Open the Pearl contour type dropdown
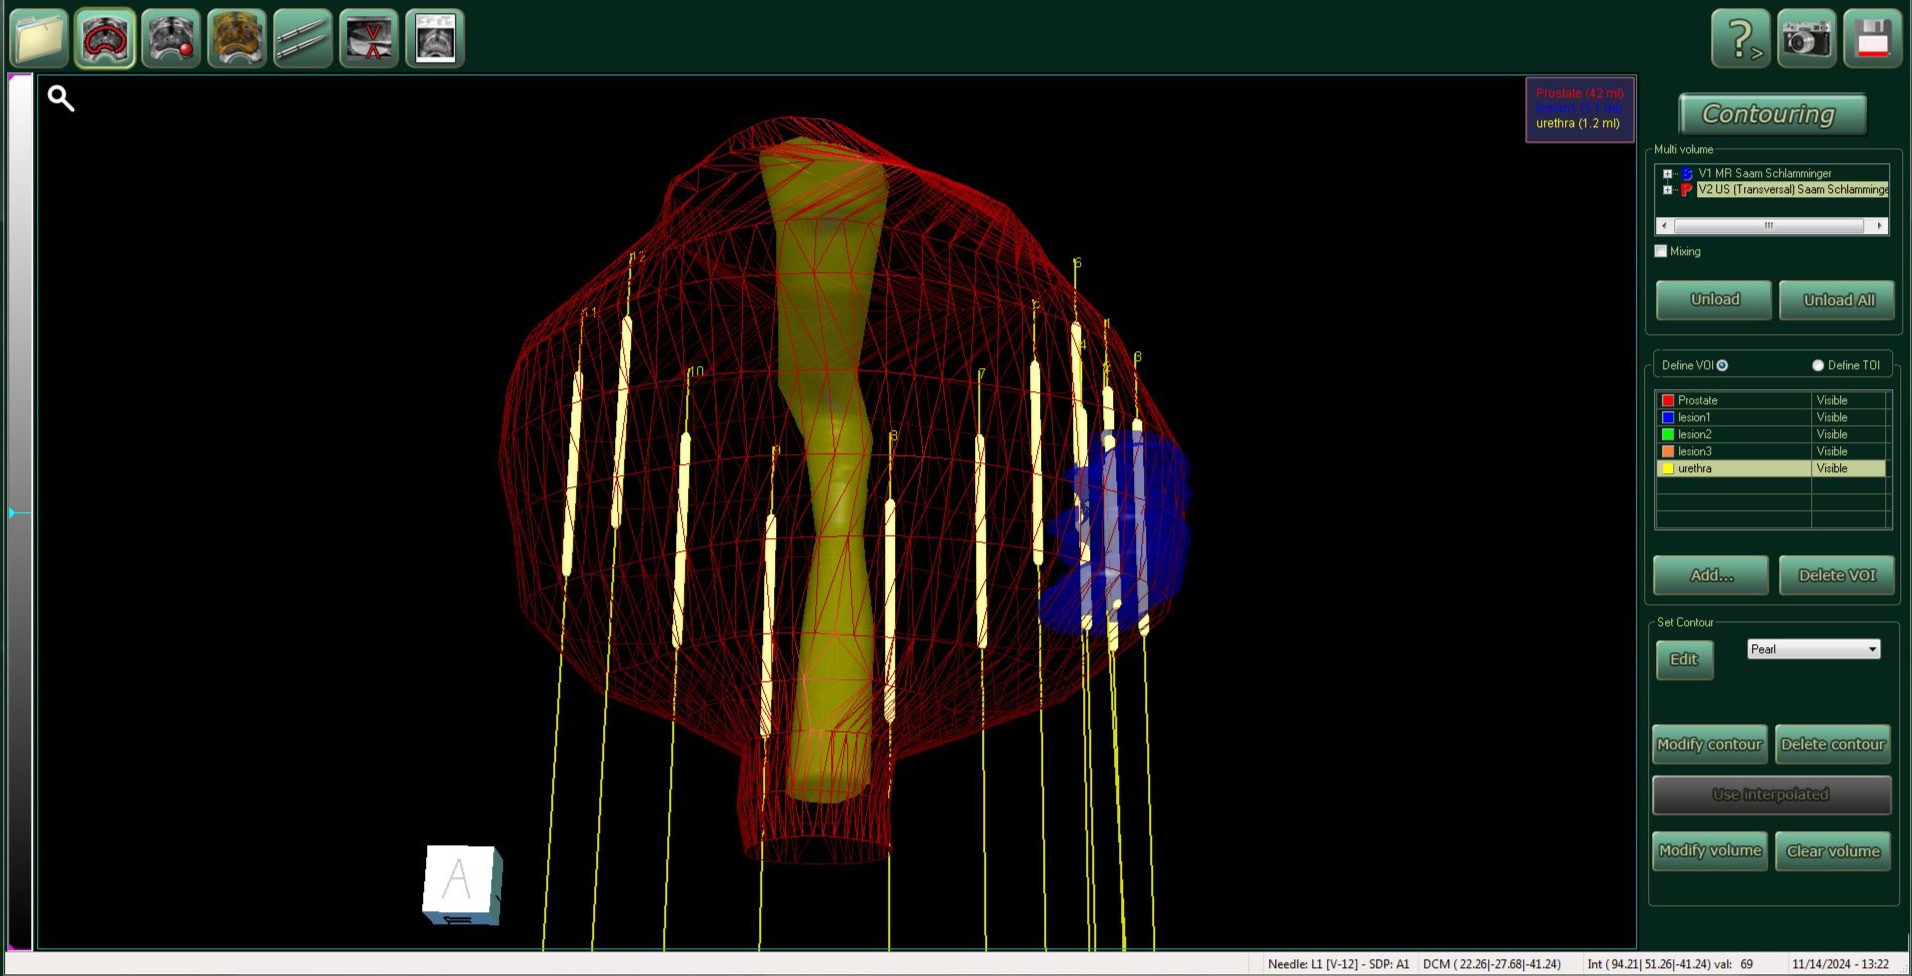1912x976 pixels. tap(1871, 649)
